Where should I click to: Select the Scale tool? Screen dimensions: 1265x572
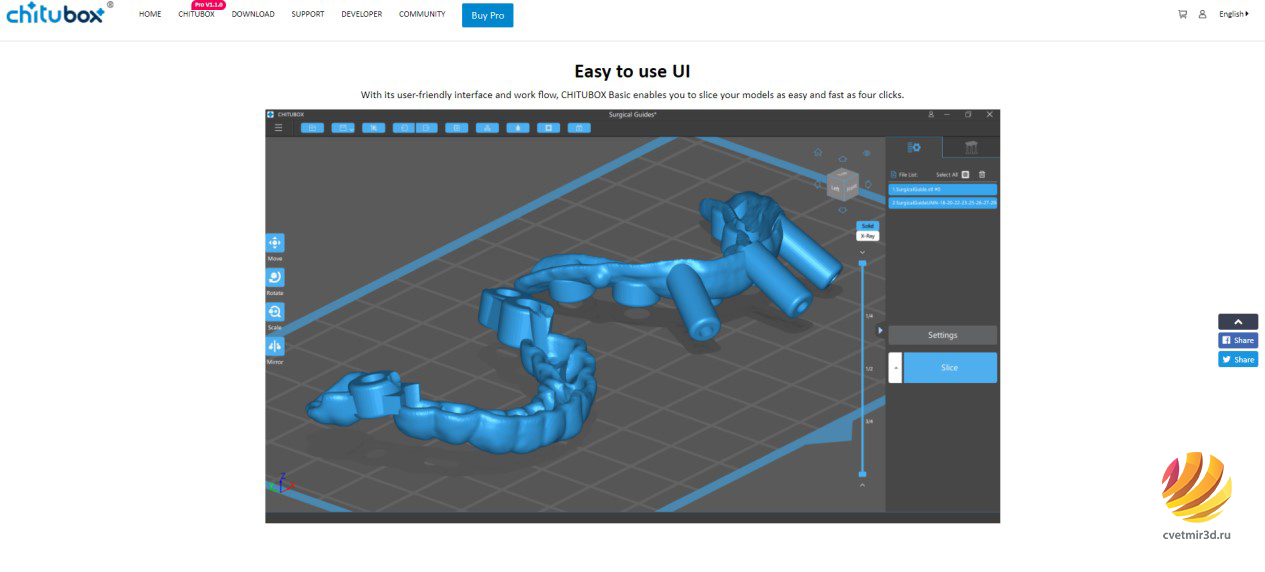[275, 312]
